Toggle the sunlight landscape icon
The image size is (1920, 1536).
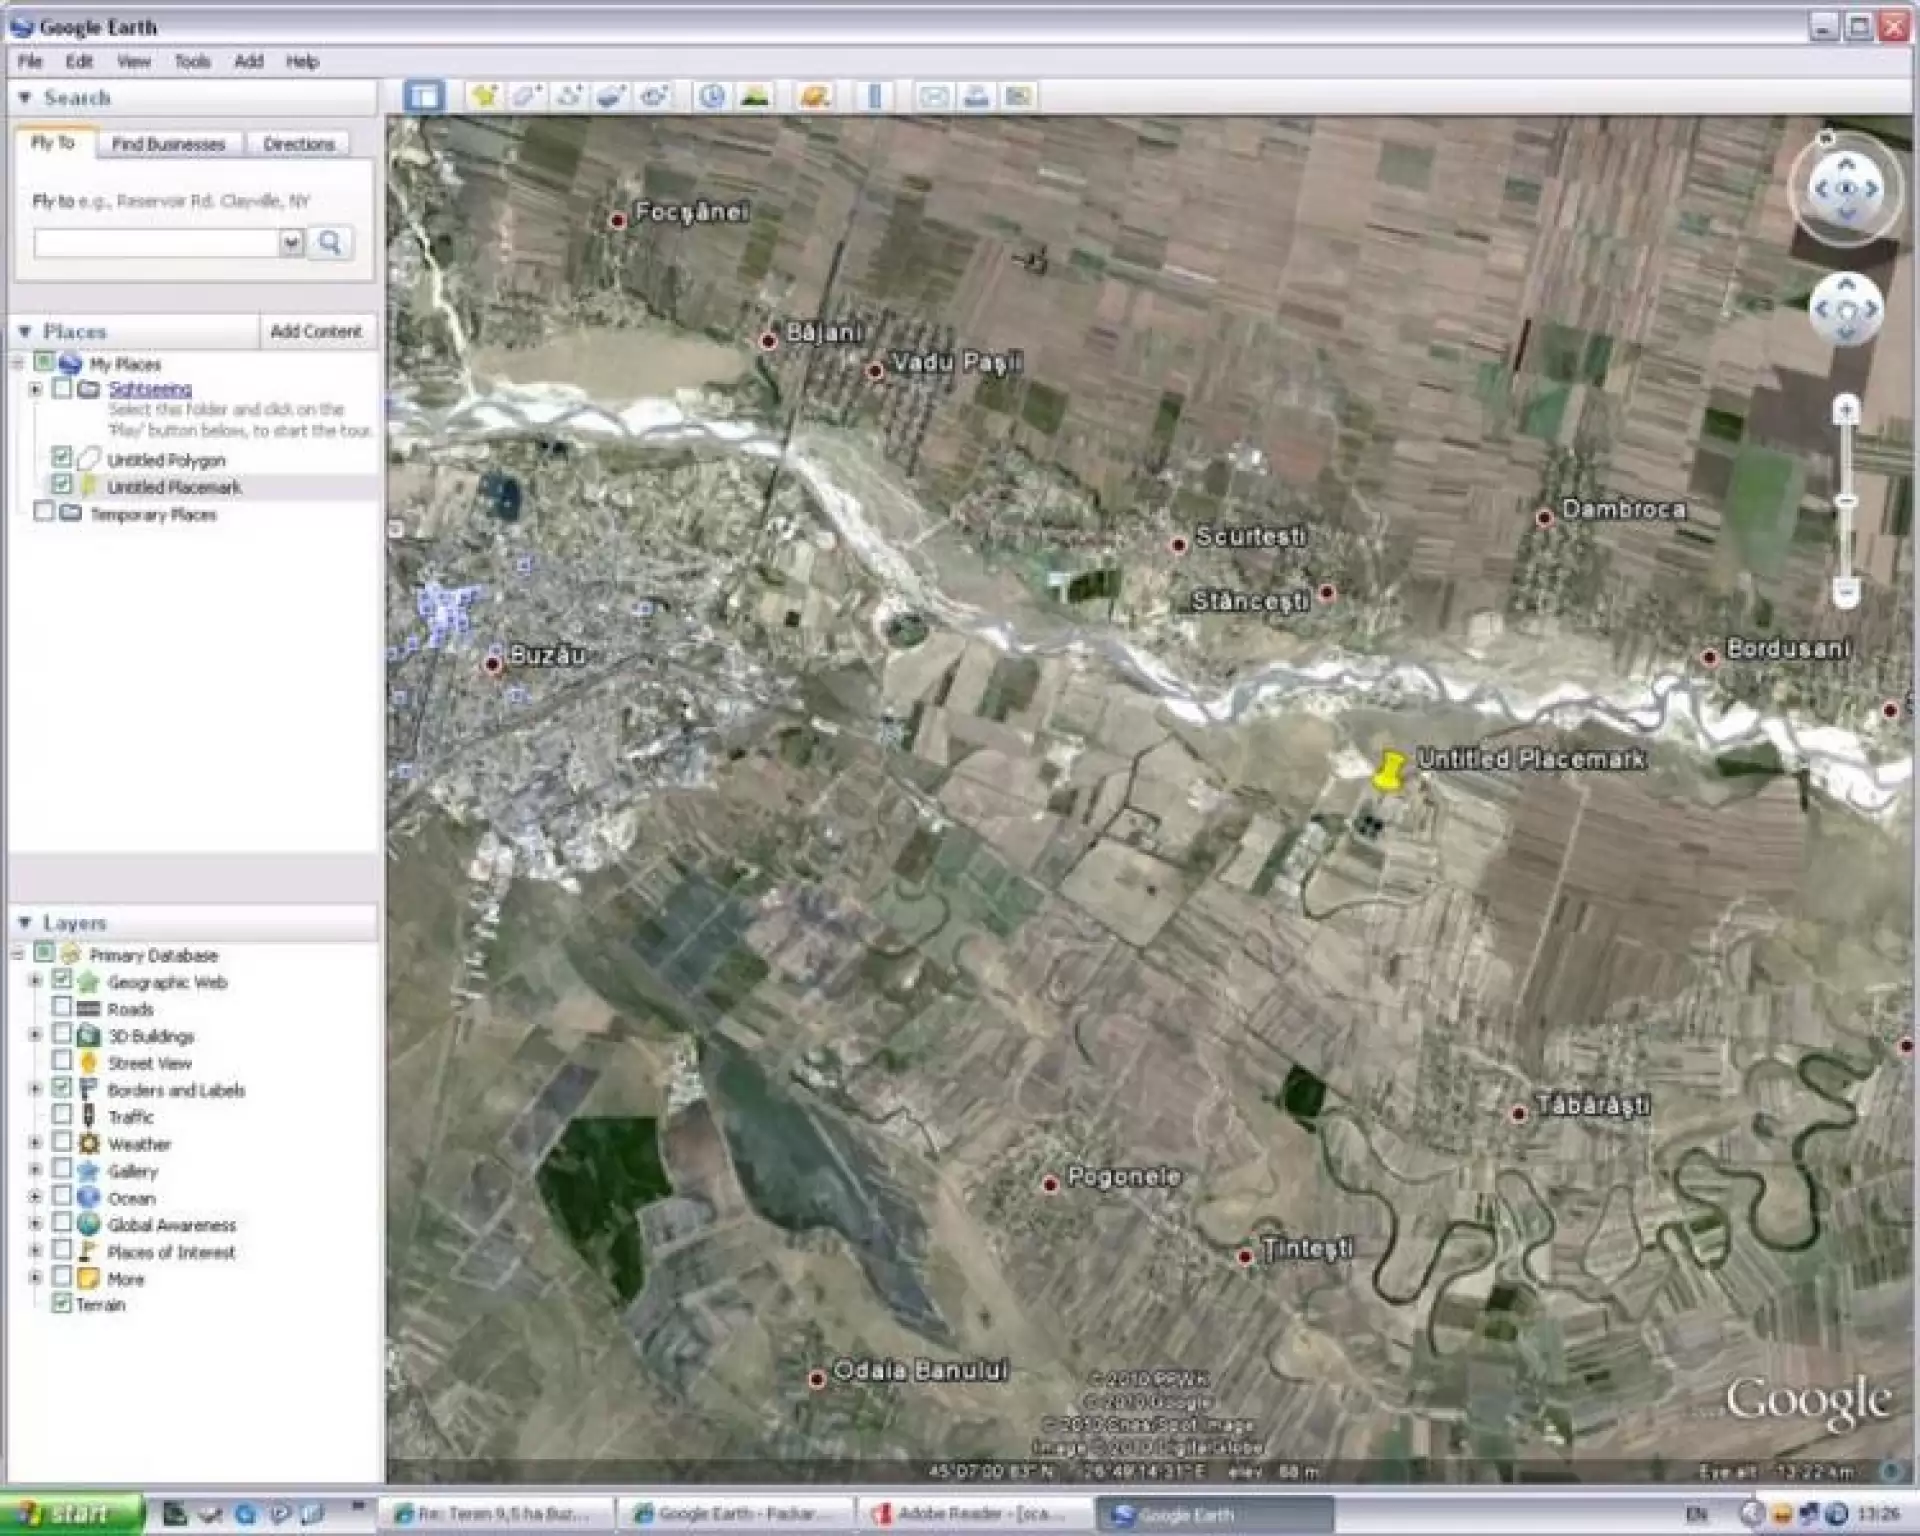click(755, 97)
